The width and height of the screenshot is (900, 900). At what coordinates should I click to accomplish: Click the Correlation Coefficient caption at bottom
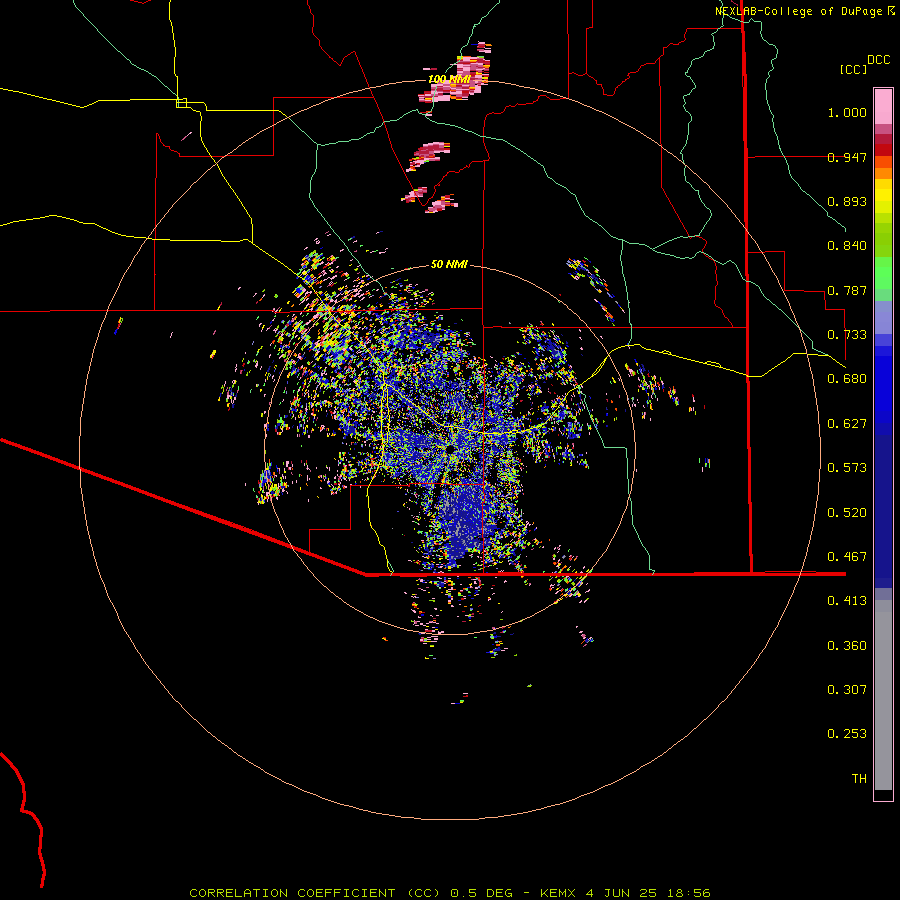[450, 893]
